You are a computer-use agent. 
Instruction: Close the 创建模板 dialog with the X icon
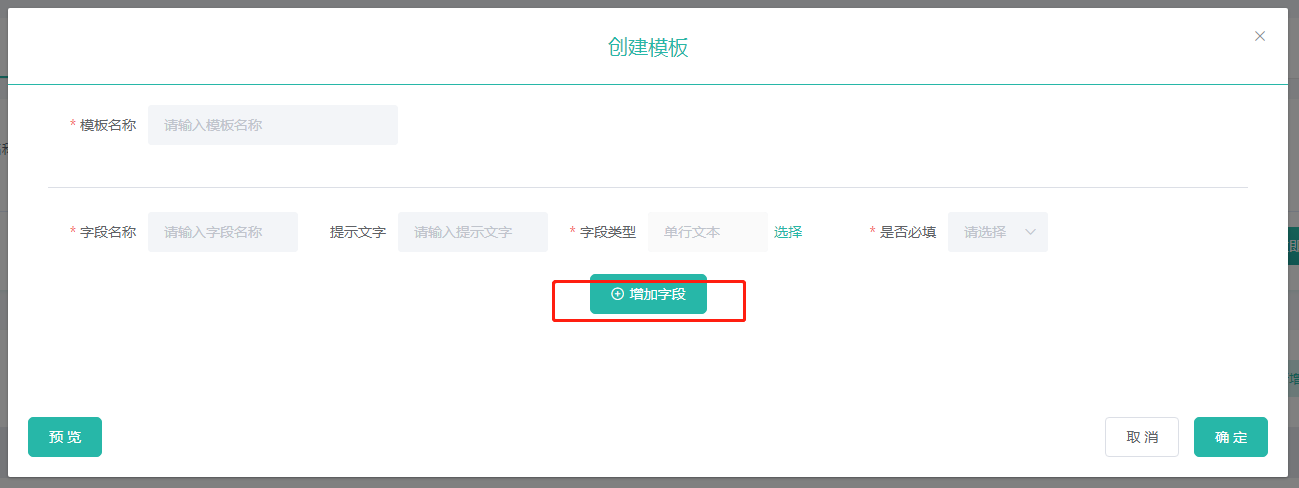click(x=1260, y=36)
